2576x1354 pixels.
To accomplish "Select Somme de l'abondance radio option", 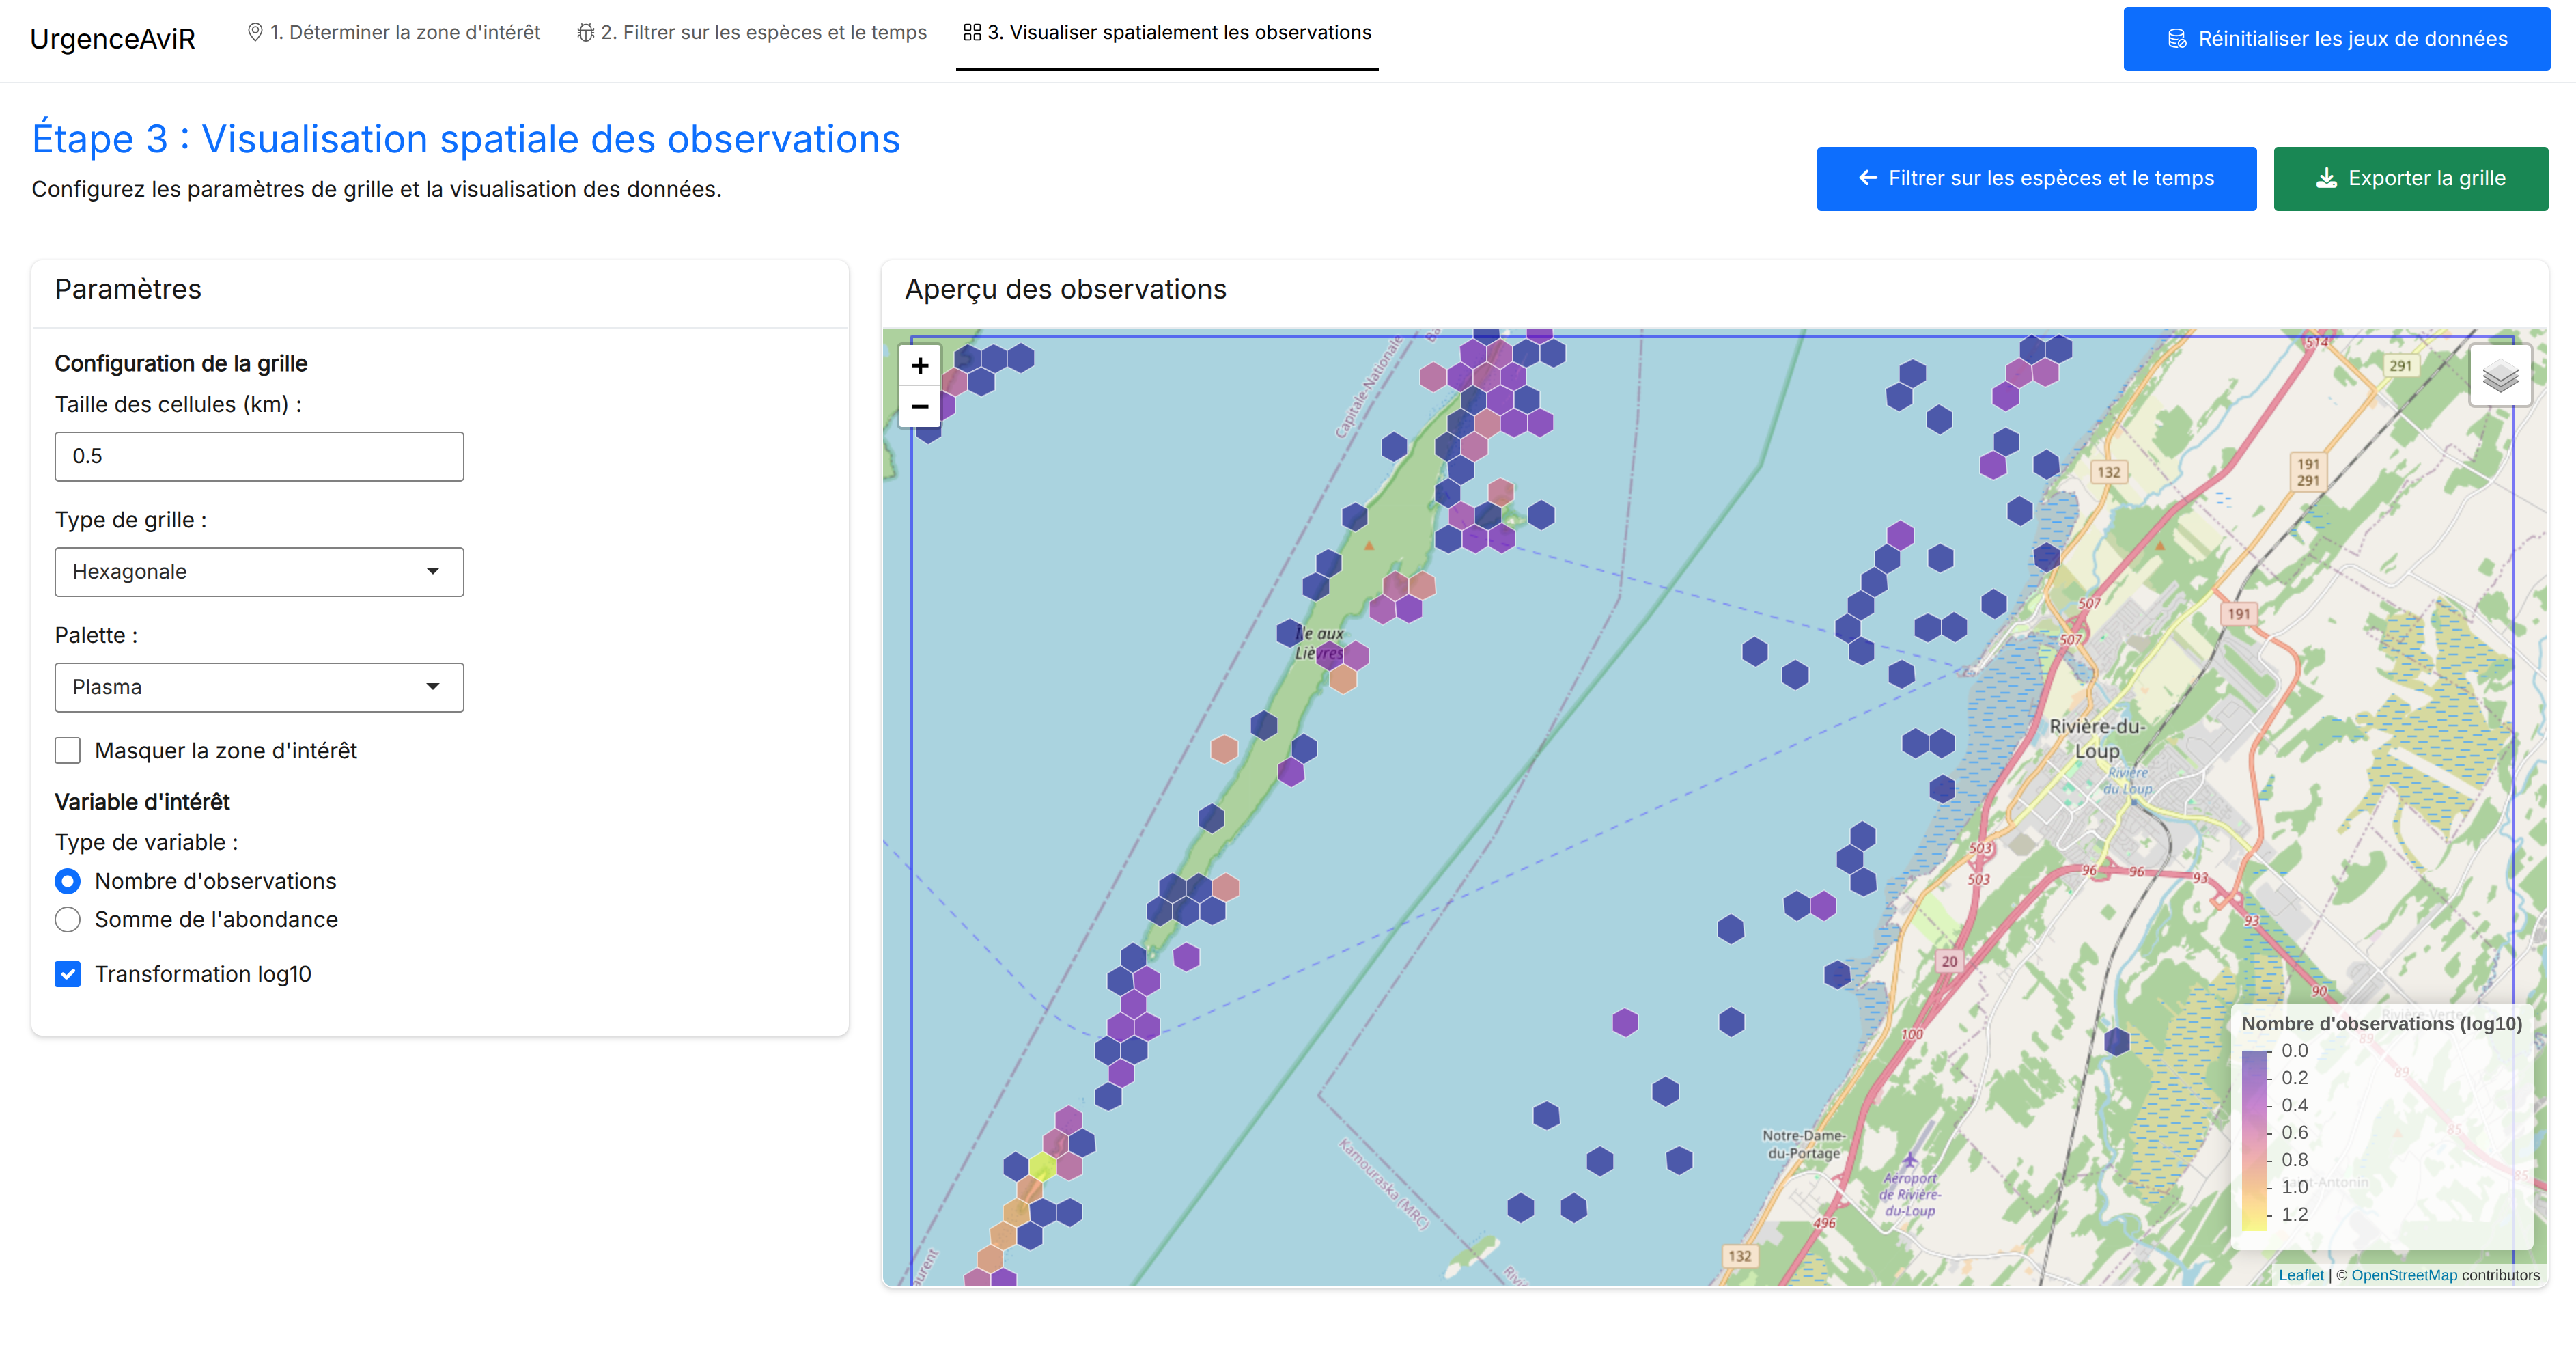I will click(68, 920).
